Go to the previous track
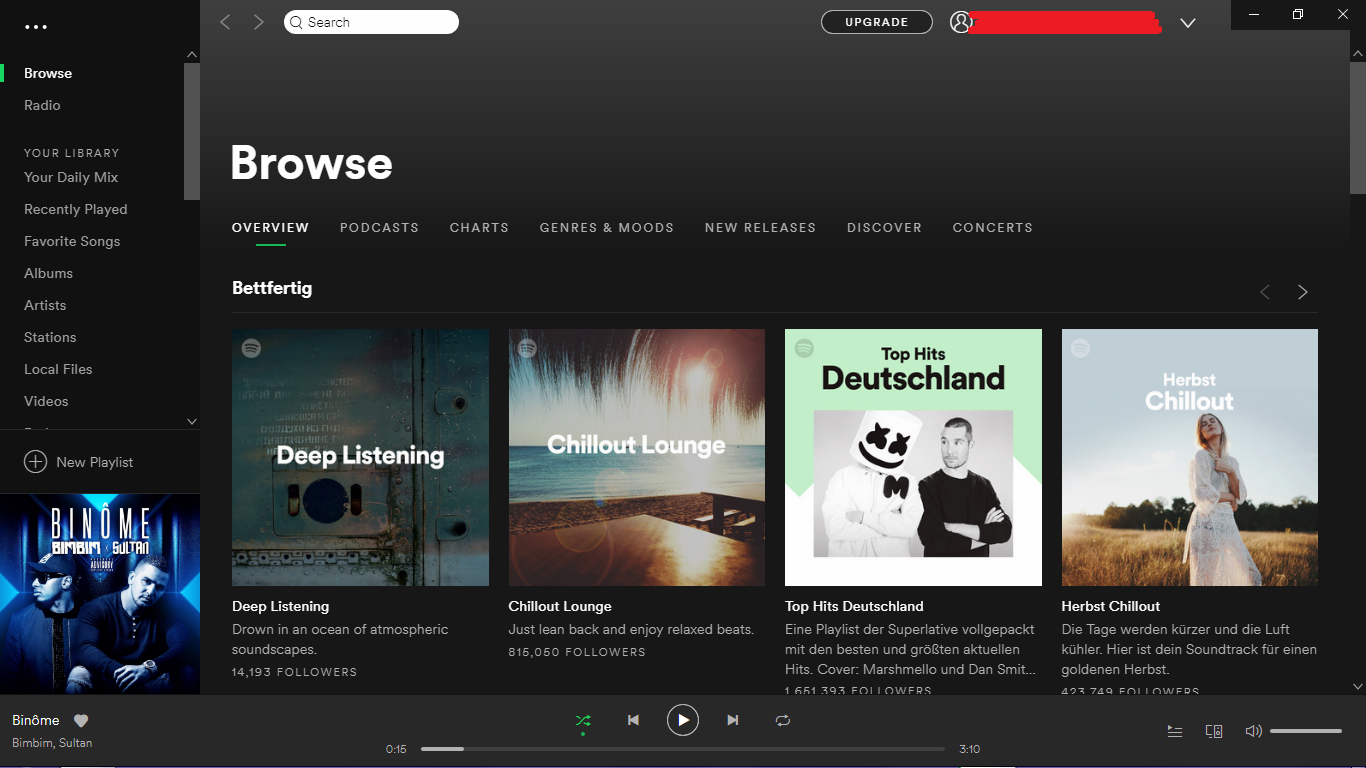1366x768 pixels. click(x=633, y=720)
